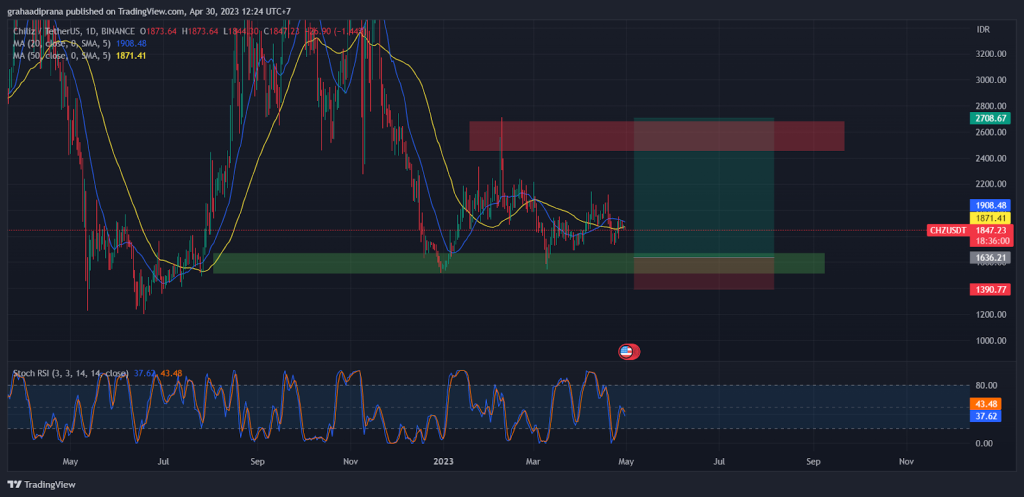The height and width of the screenshot is (497, 1024).
Task: Click the red 1390.77 stop price tag
Action: (x=990, y=289)
